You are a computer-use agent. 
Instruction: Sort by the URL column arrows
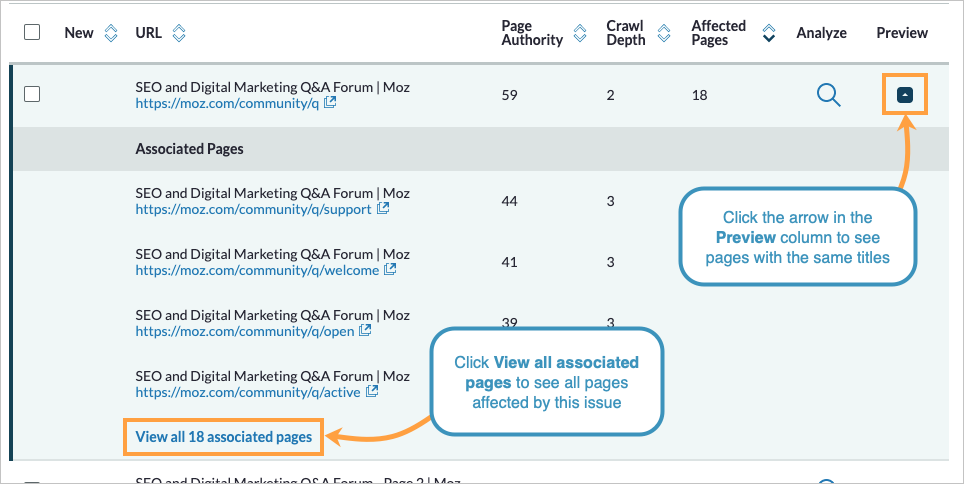tap(178, 33)
